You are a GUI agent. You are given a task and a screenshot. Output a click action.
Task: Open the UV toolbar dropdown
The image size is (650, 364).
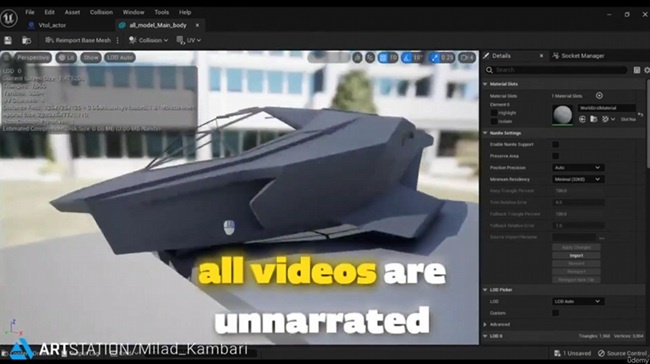point(189,40)
